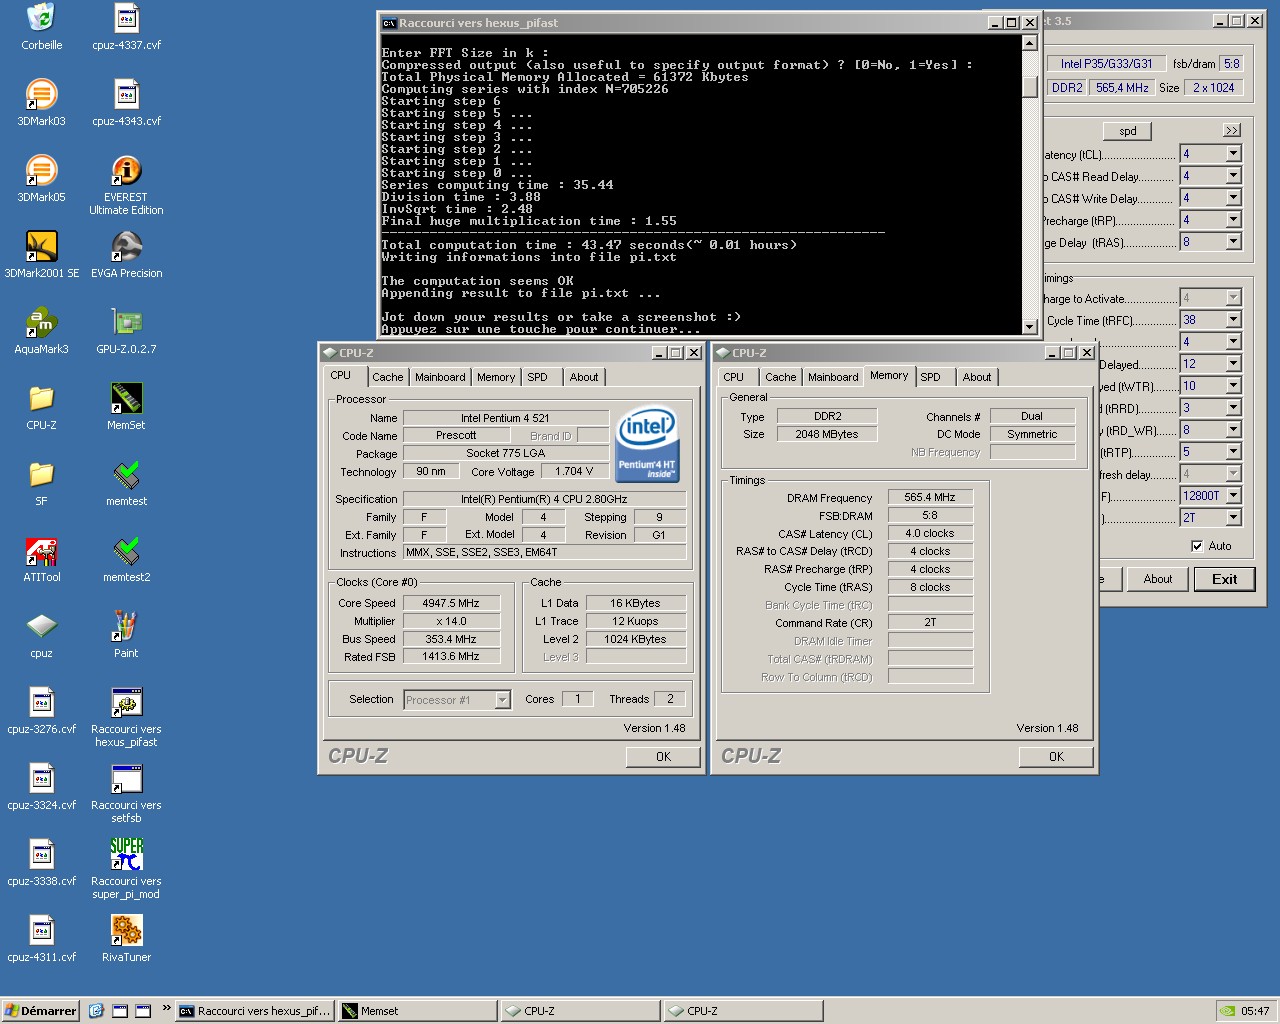1280x1024 pixels.
Task: Switch to Cache tab in left CPU-Z
Action: pos(388,377)
